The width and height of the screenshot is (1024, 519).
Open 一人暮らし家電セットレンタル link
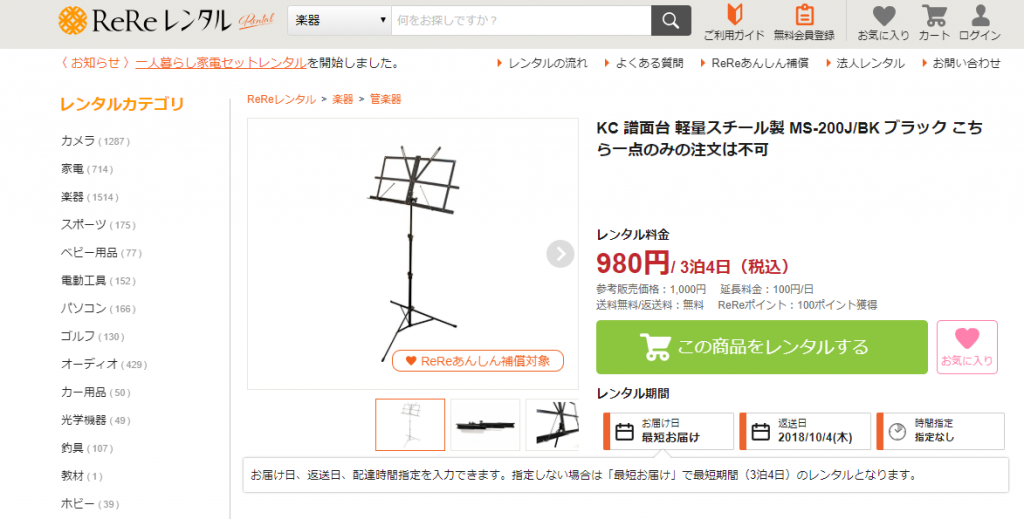(x=221, y=63)
